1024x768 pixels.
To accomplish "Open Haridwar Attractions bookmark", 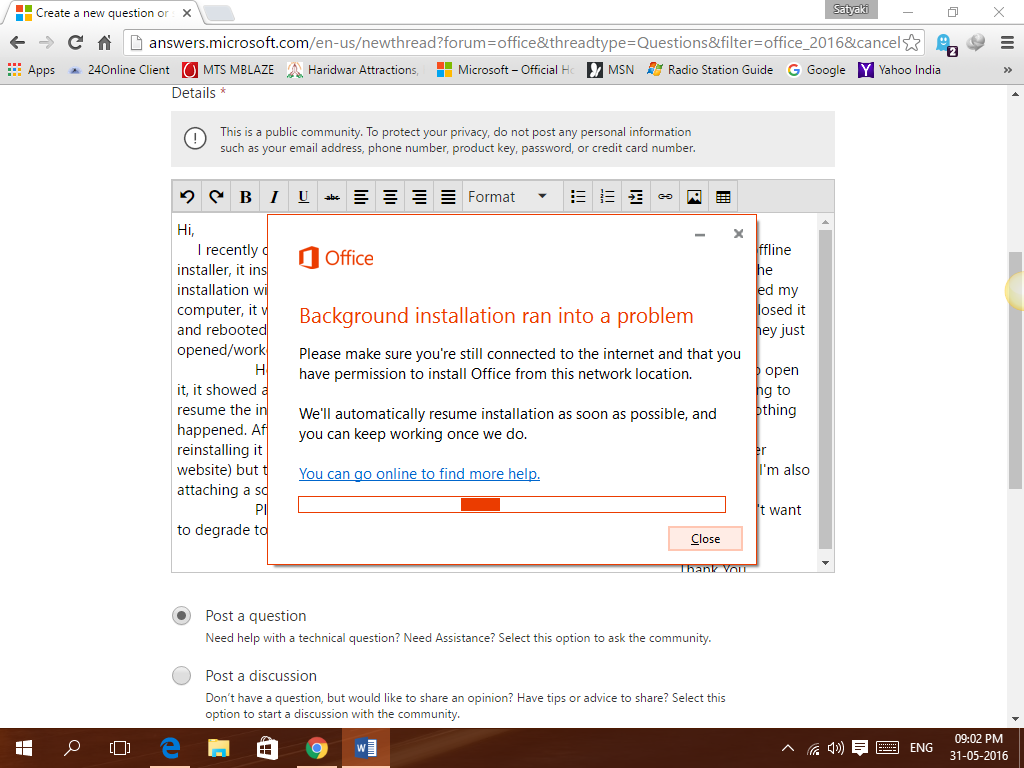I will [x=353, y=70].
